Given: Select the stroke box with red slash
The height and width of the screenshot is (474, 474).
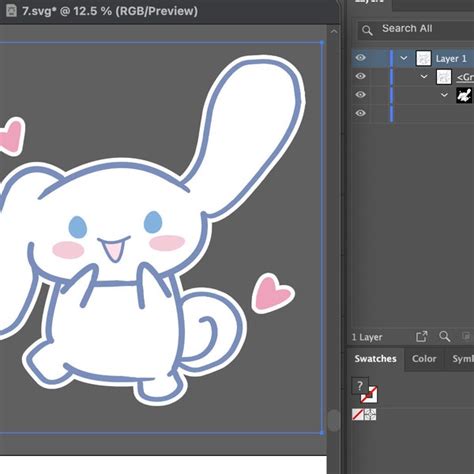Looking at the screenshot, I should pyautogui.click(x=370, y=395).
